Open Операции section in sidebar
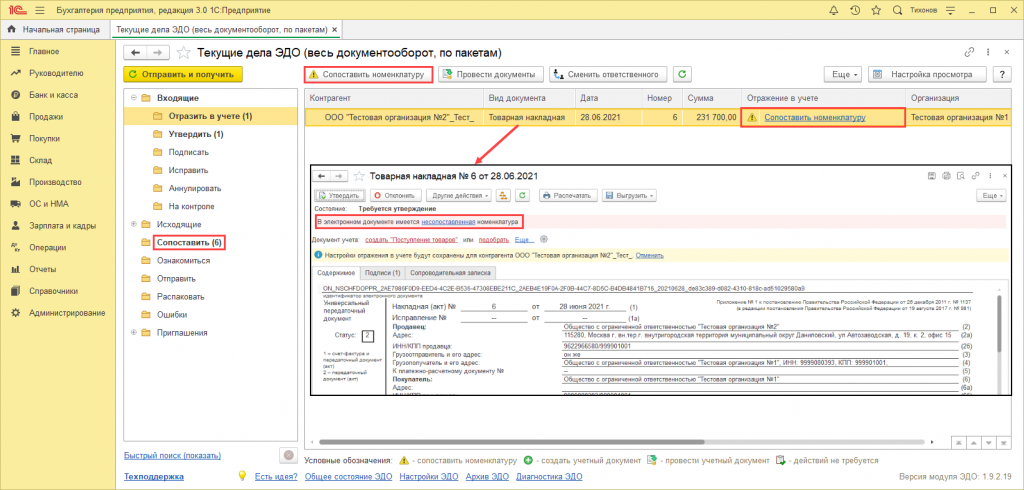Viewport: 1024px width, 490px height. [x=47, y=248]
